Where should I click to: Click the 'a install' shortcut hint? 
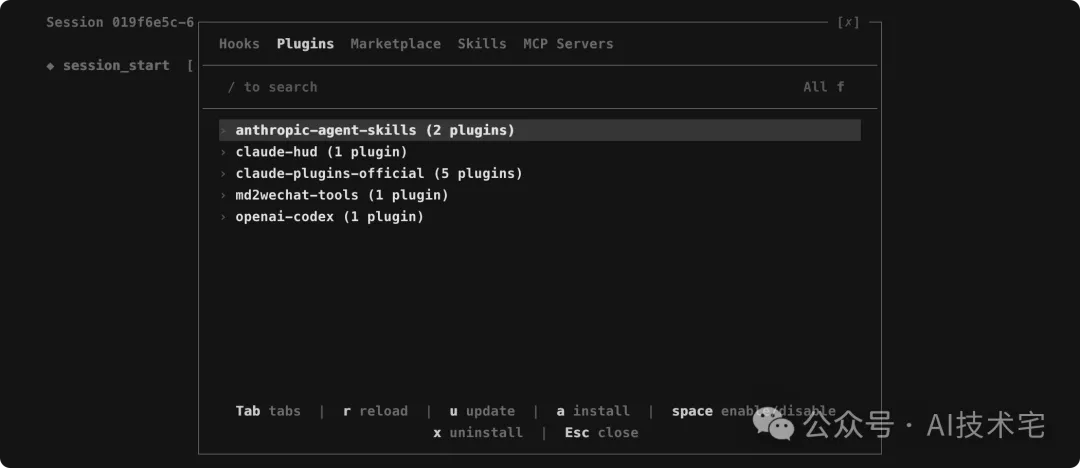pyautogui.click(x=593, y=411)
